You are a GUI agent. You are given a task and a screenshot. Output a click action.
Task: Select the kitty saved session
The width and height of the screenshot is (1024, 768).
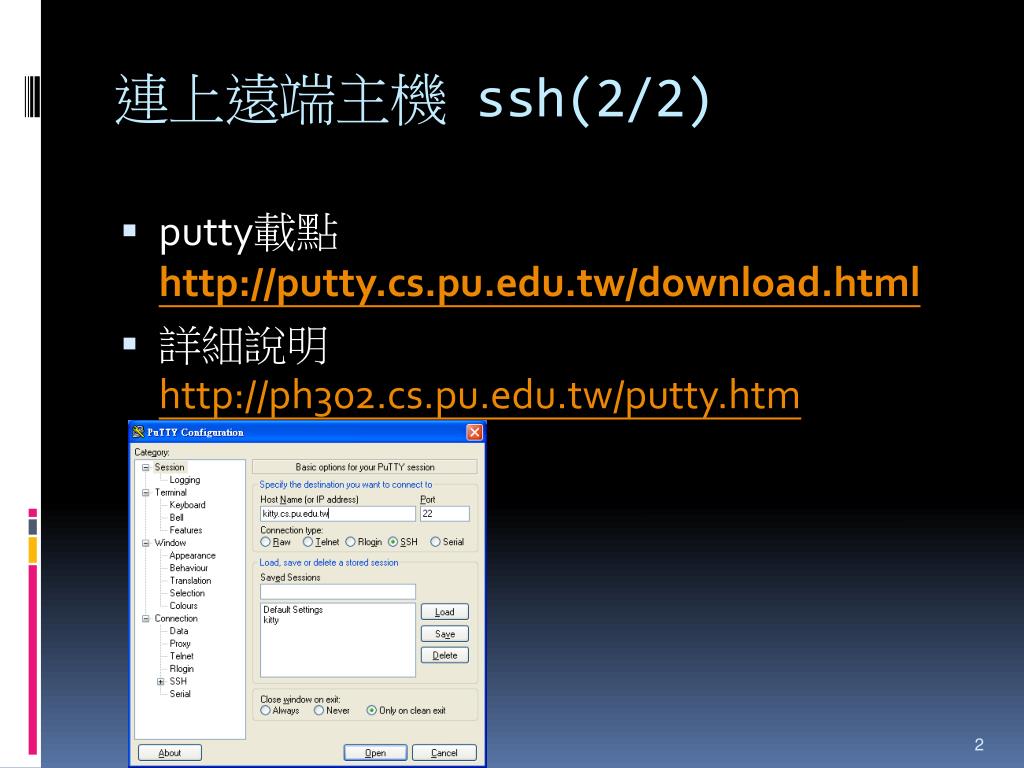pyautogui.click(x=271, y=620)
